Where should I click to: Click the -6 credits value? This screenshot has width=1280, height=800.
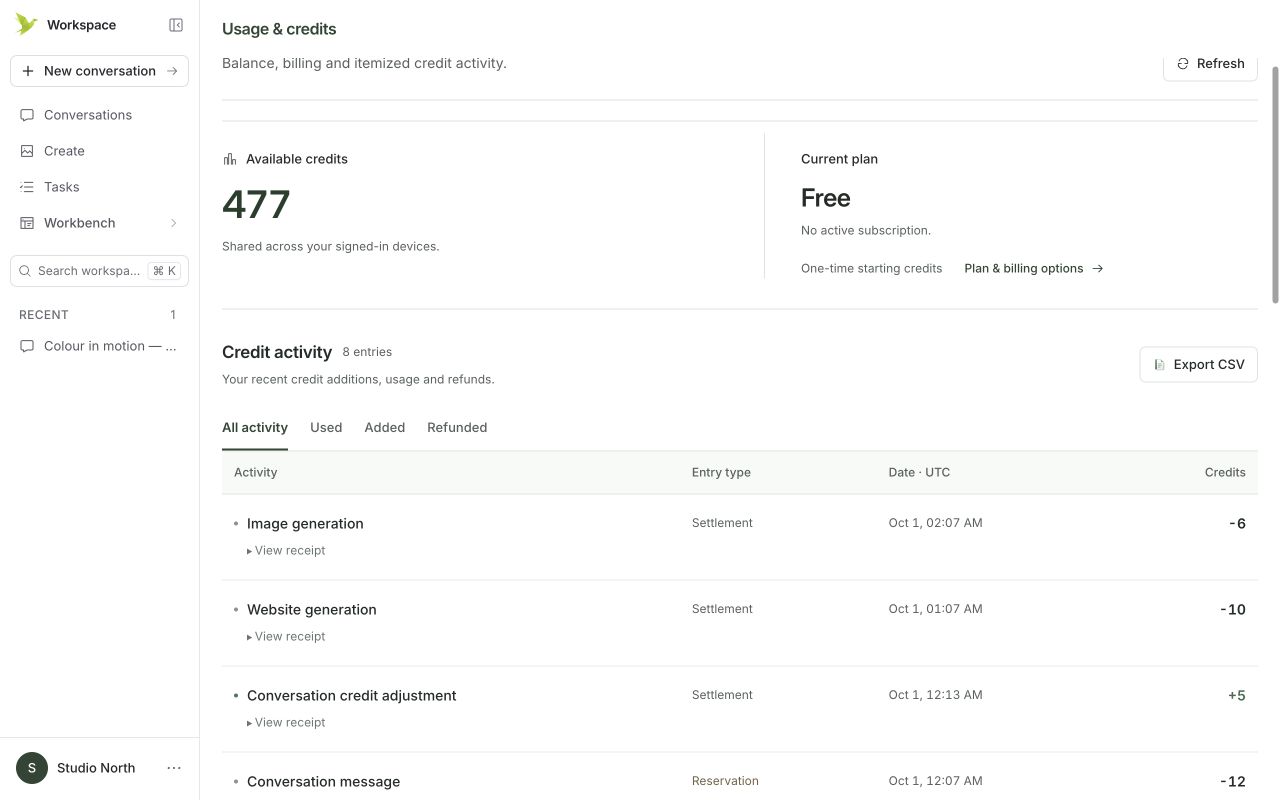(1237, 523)
